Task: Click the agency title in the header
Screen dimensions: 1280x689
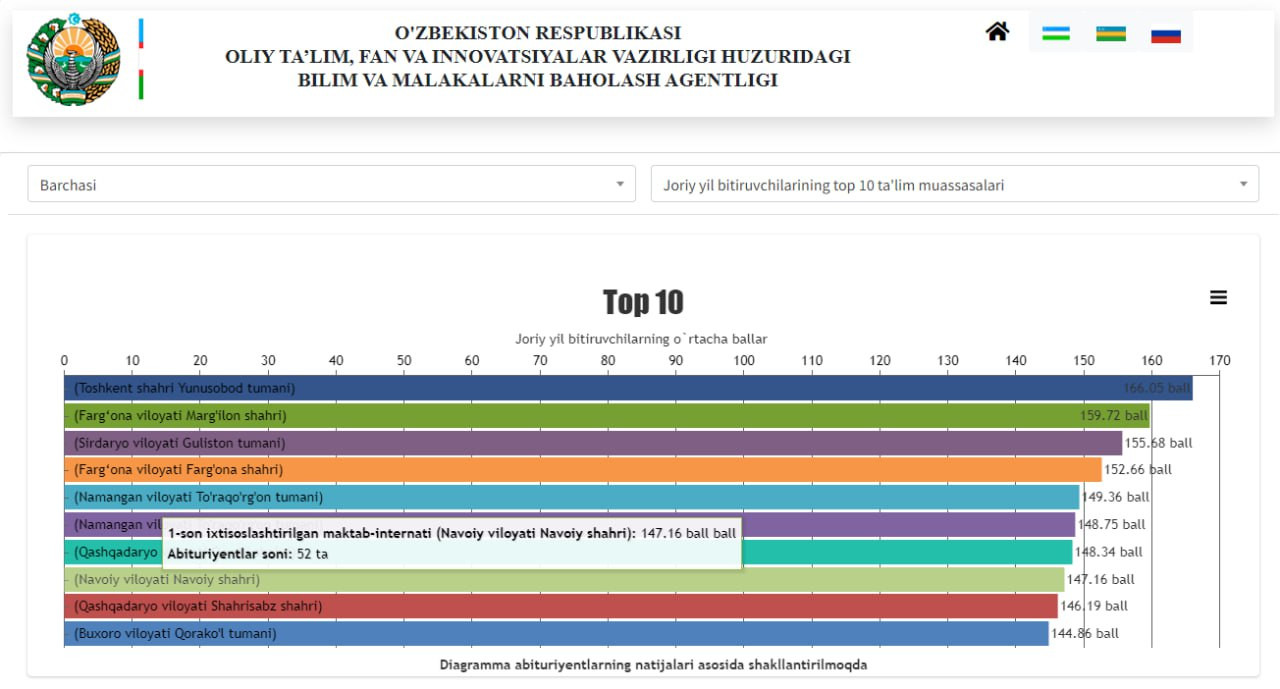Action: [x=537, y=57]
